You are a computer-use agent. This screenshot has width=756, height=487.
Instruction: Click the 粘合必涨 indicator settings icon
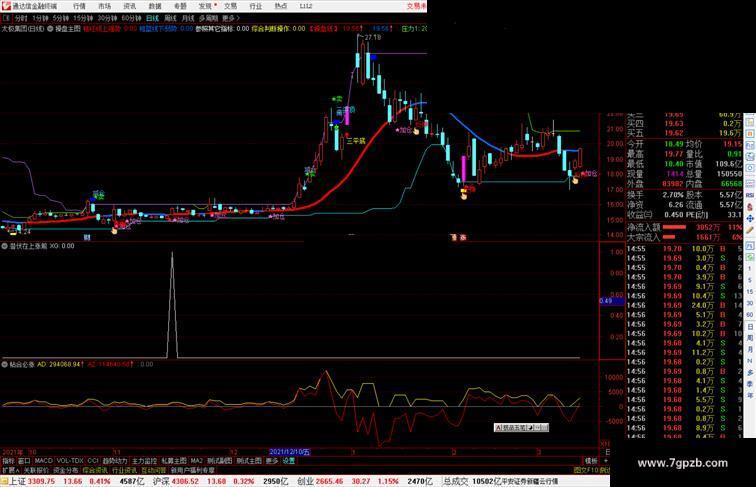(x=5, y=365)
